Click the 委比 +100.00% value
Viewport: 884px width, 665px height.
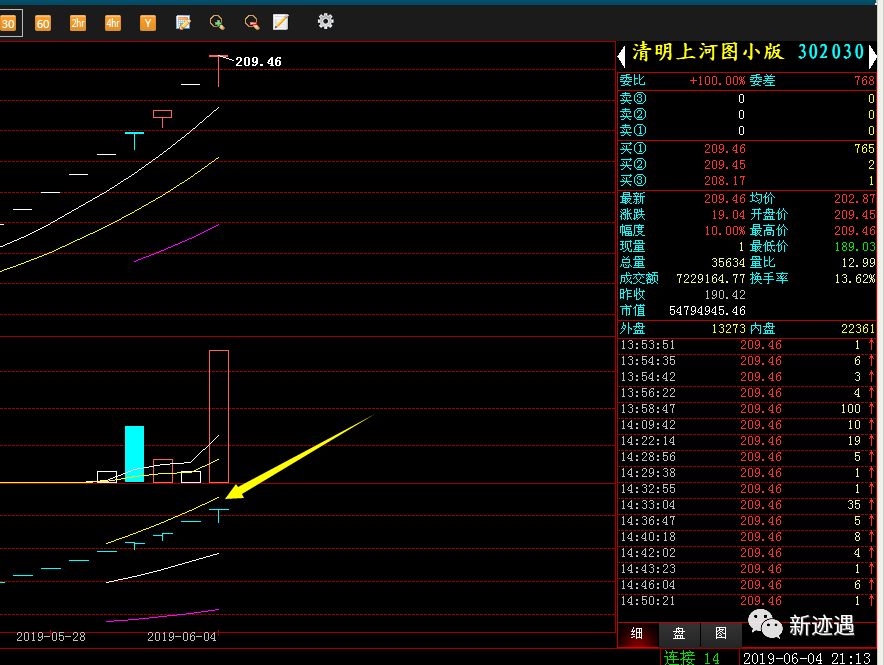click(x=717, y=81)
